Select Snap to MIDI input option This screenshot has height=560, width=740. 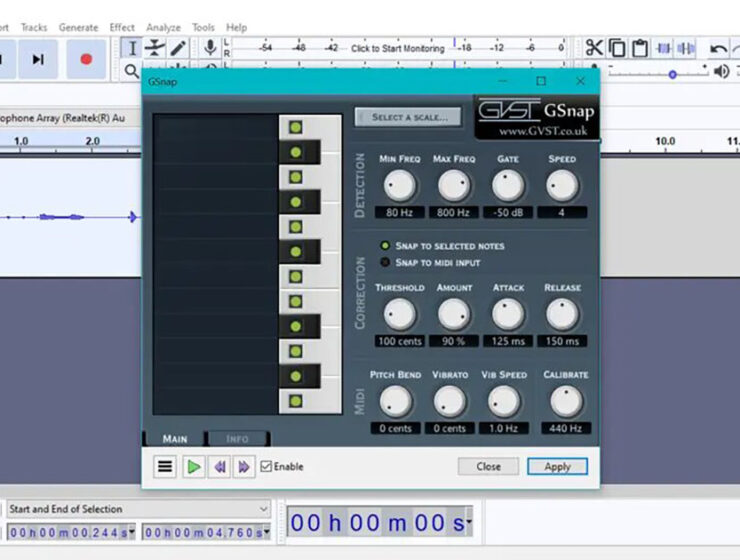click(385, 263)
